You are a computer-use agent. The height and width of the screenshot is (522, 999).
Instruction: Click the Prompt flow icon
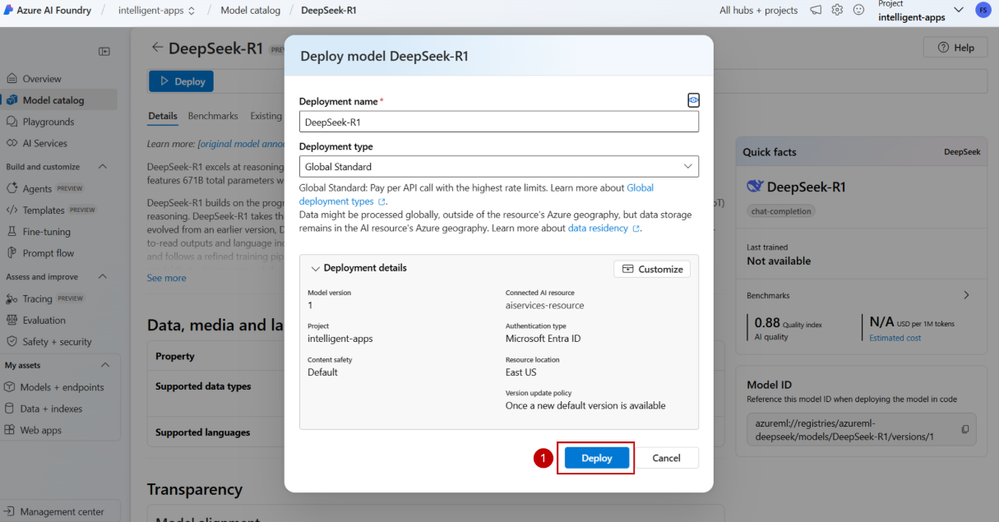click(11, 253)
